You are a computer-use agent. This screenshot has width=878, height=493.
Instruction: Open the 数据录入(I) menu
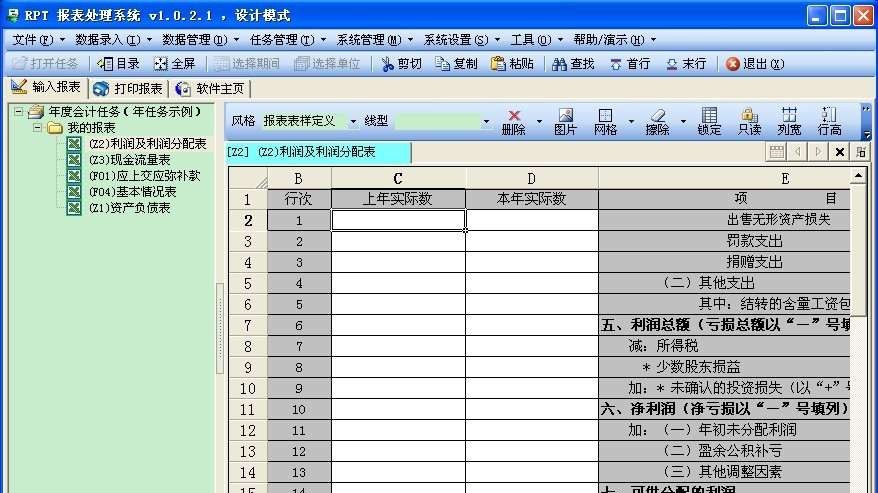[113, 40]
